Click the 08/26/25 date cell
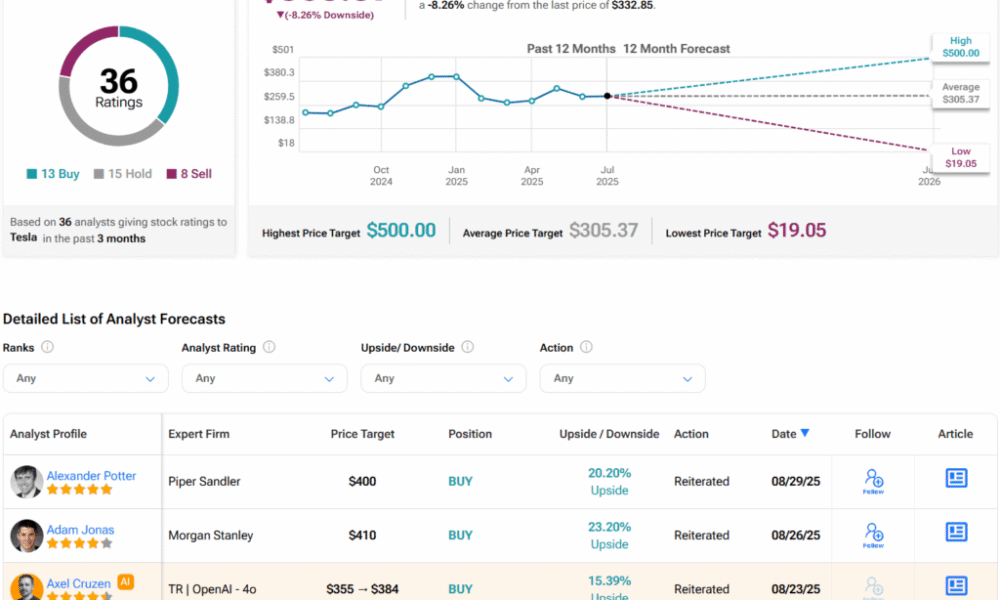This screenshot has width=1000, height=600. click(x=796, y=536)
